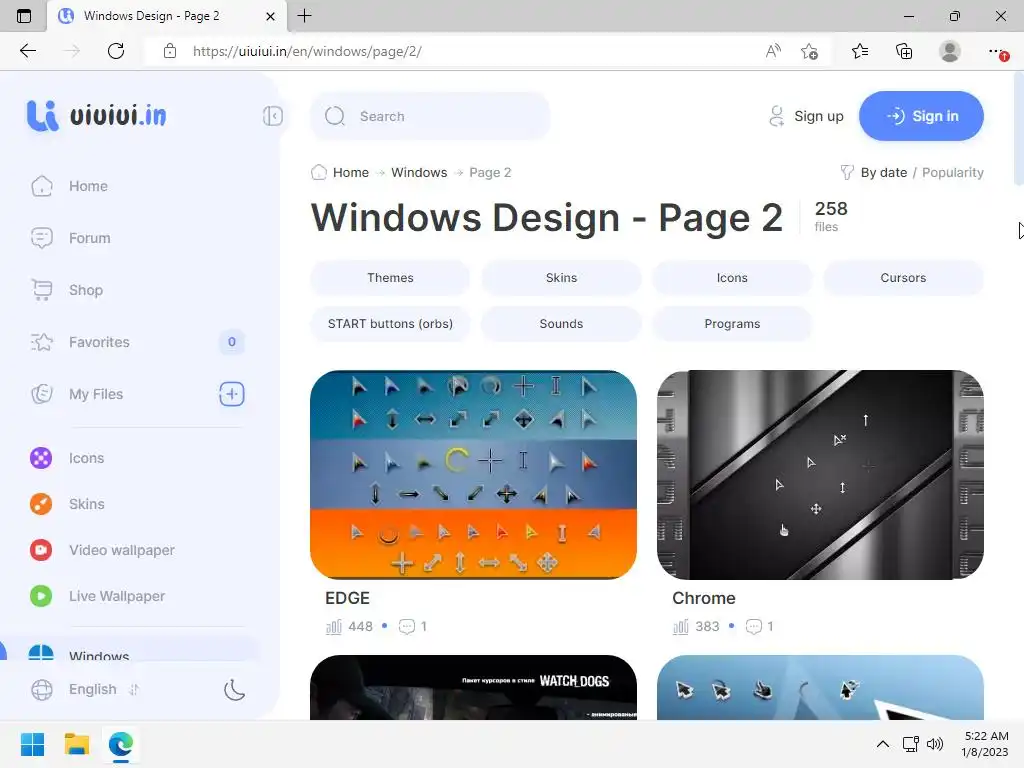View site information lock icon
The height and width of the screenshot is (768, 1024).
(170, 51)
